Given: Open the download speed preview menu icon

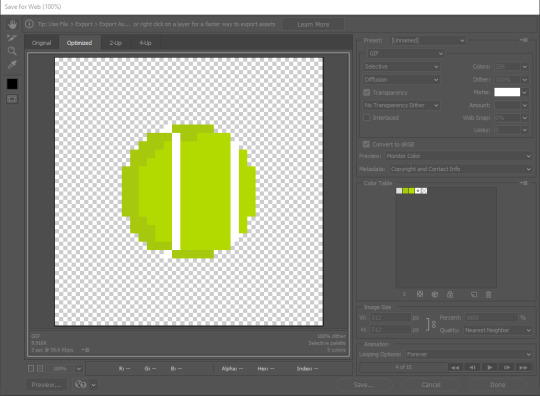Looking at the screenshot, I should pos(86,350).
